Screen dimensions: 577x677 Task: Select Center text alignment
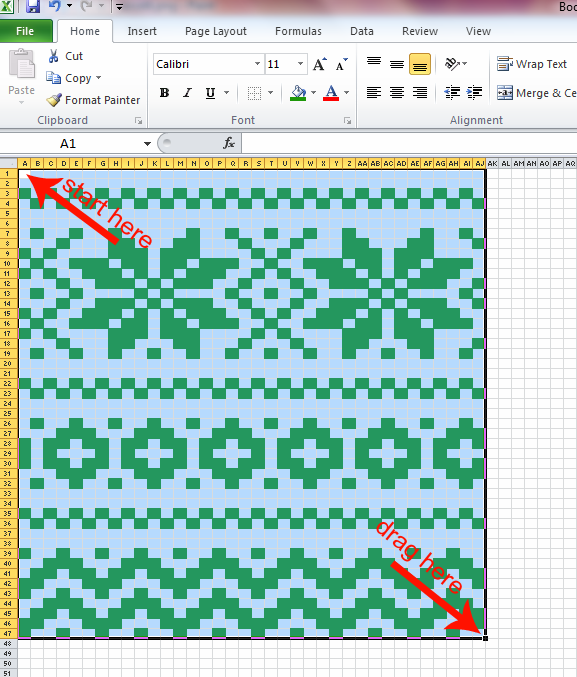coord(397,92)
